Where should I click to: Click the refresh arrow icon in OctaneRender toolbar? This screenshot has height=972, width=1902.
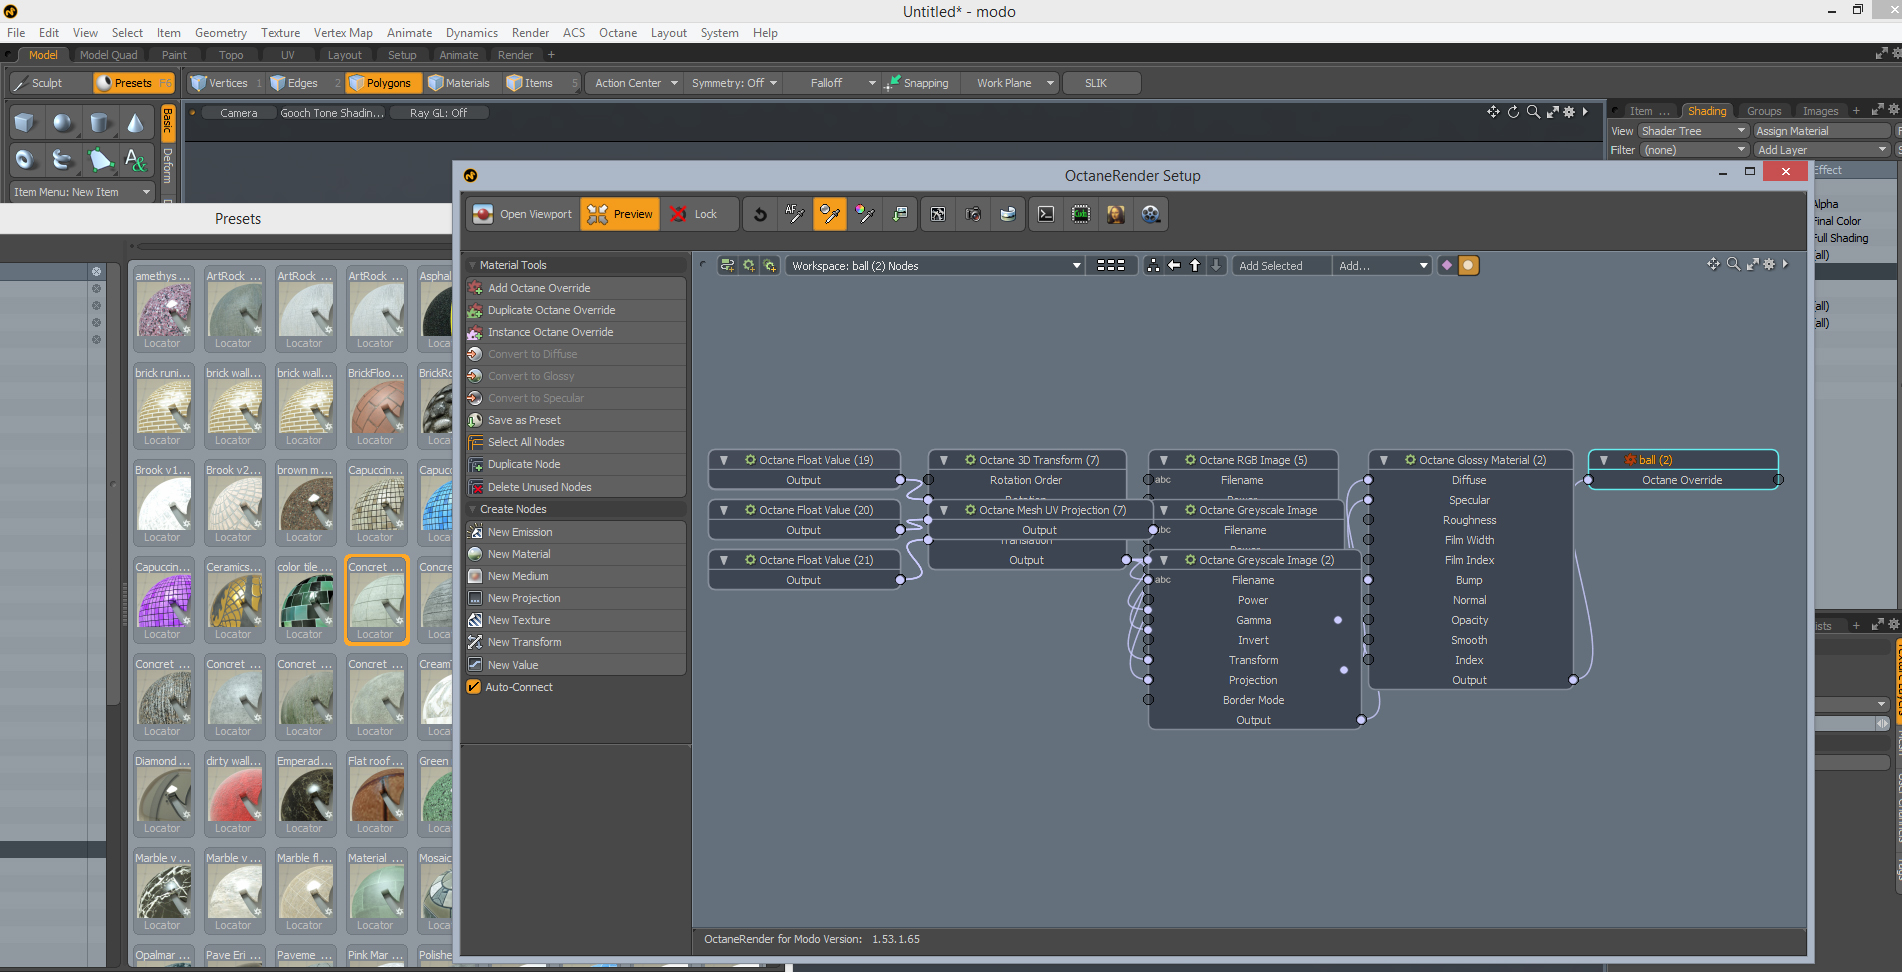coord(760,214)
